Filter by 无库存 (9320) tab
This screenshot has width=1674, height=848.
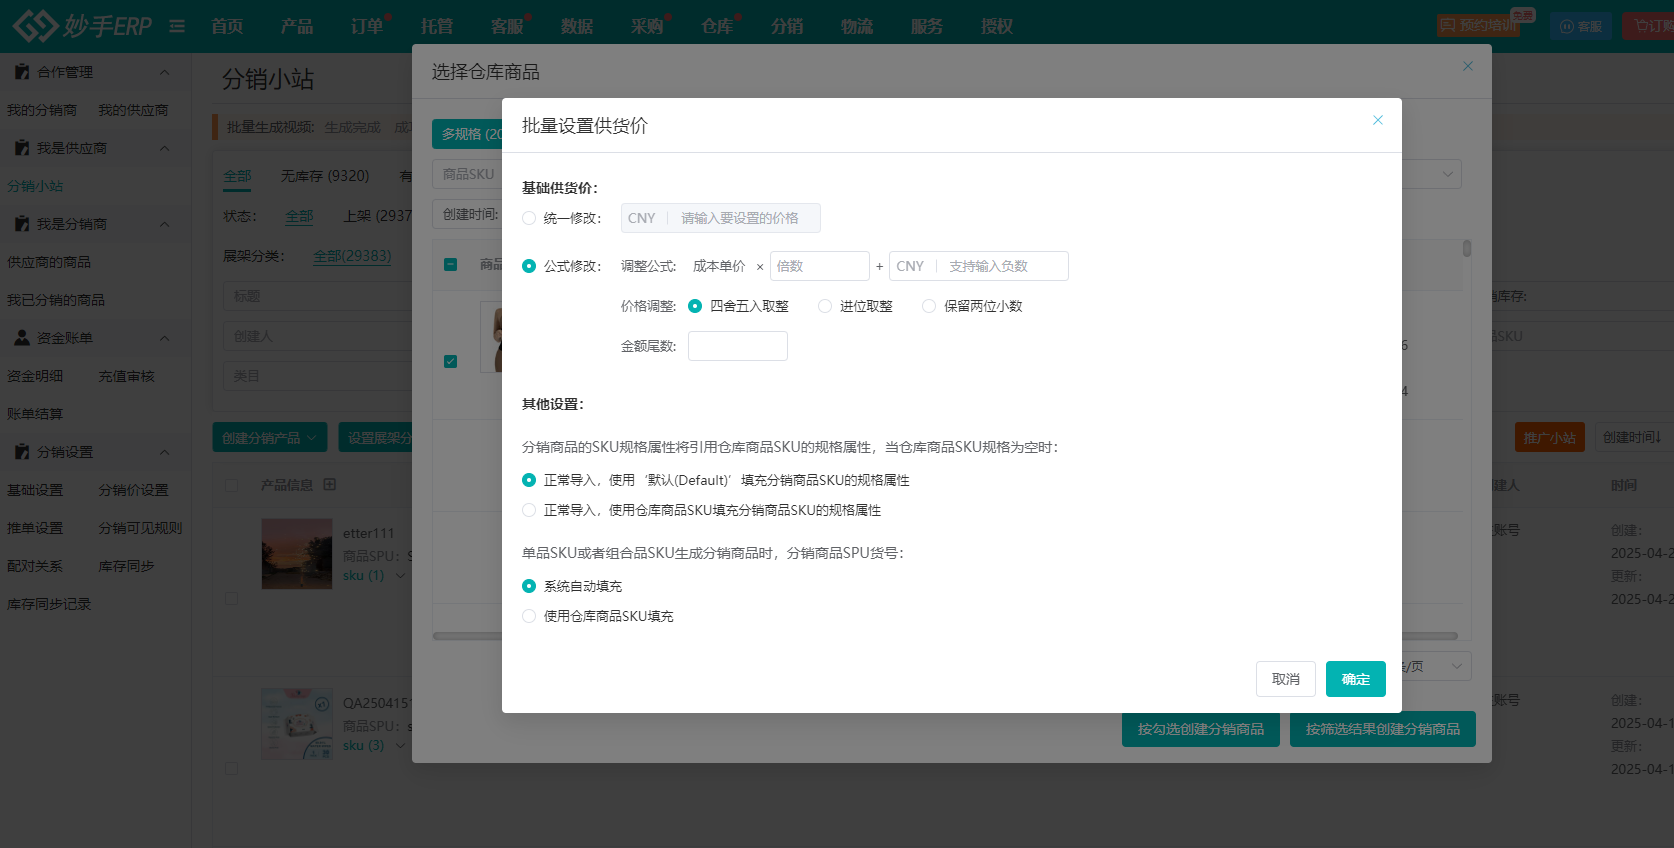[x=325, y=176]
